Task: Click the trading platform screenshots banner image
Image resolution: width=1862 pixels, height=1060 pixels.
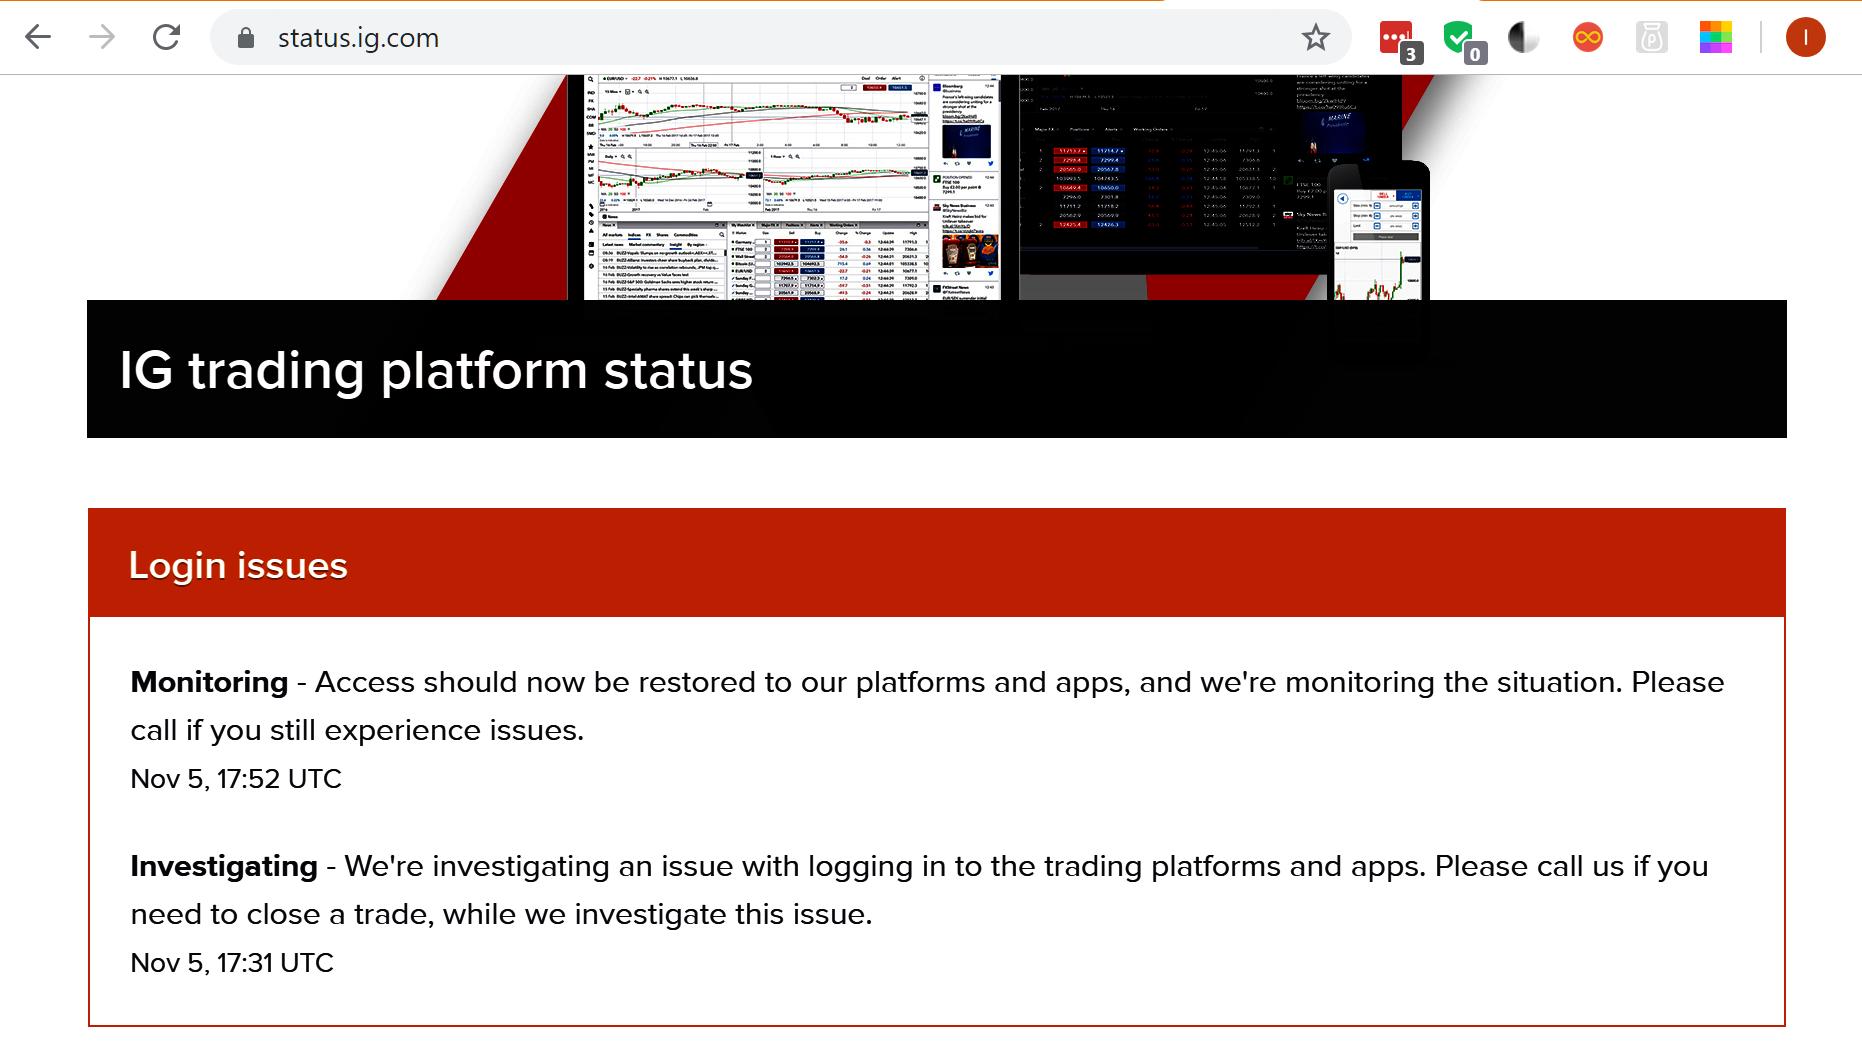Action: [936, 187]
